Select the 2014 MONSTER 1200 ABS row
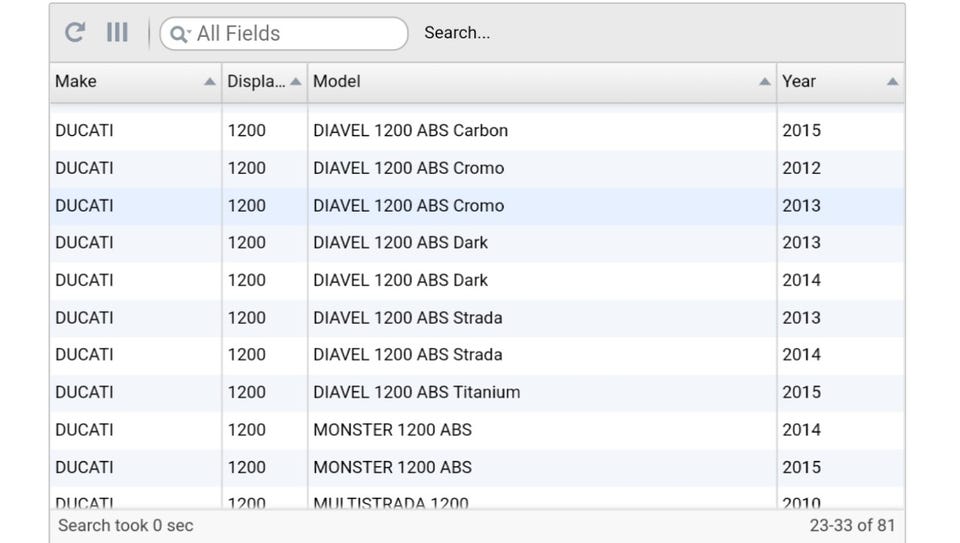 coord(392,430)
